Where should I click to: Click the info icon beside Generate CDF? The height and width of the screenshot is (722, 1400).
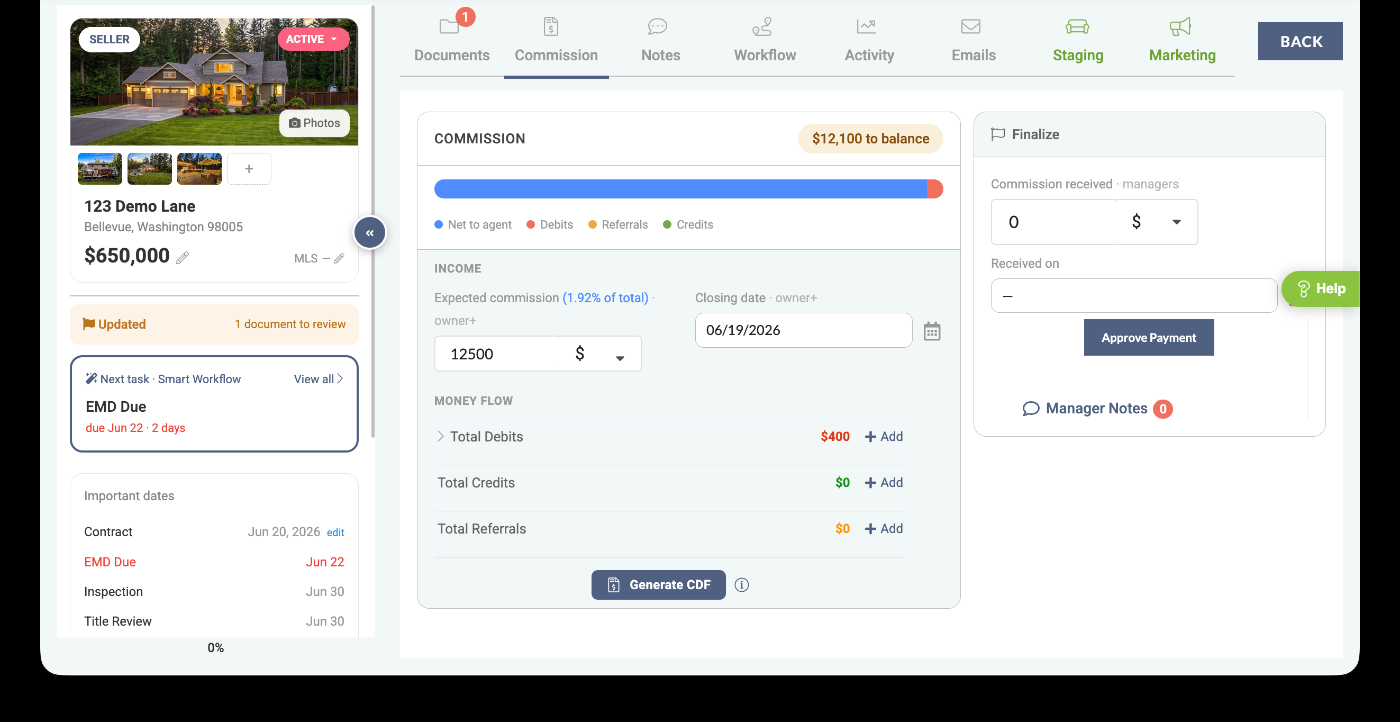coord(742,585)
